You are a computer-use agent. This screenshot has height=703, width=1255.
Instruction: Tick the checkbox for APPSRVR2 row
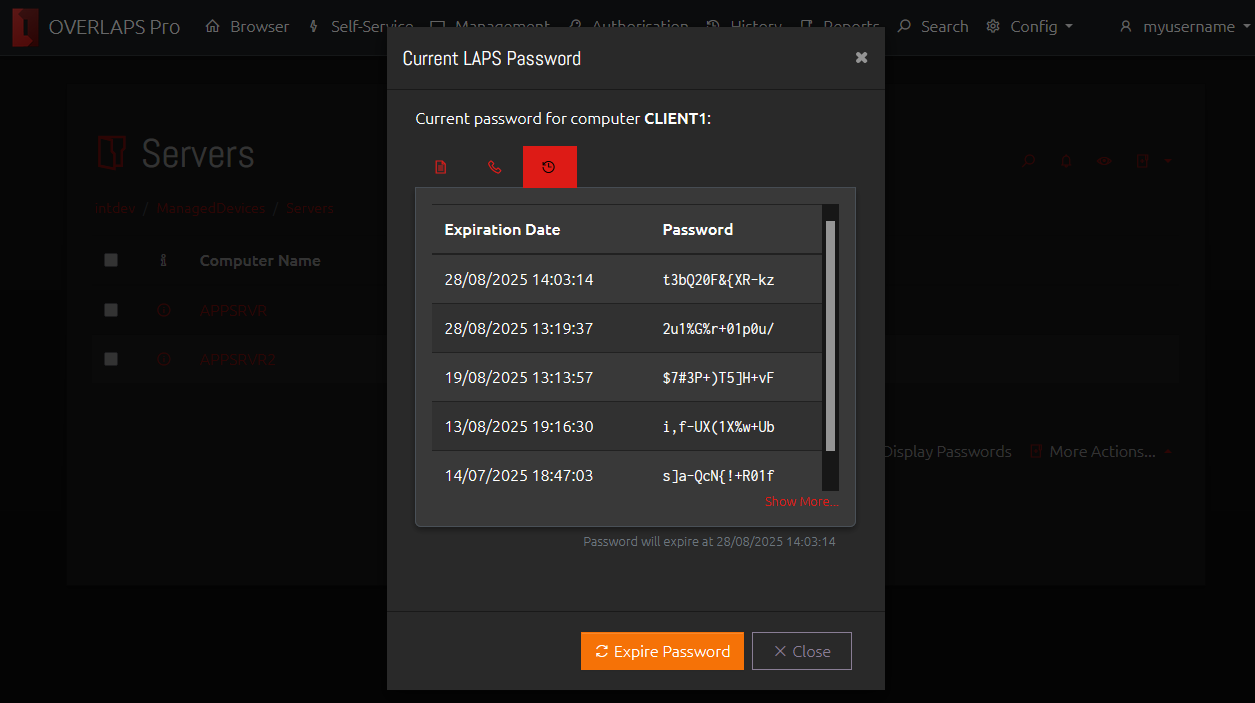point(111,359)
